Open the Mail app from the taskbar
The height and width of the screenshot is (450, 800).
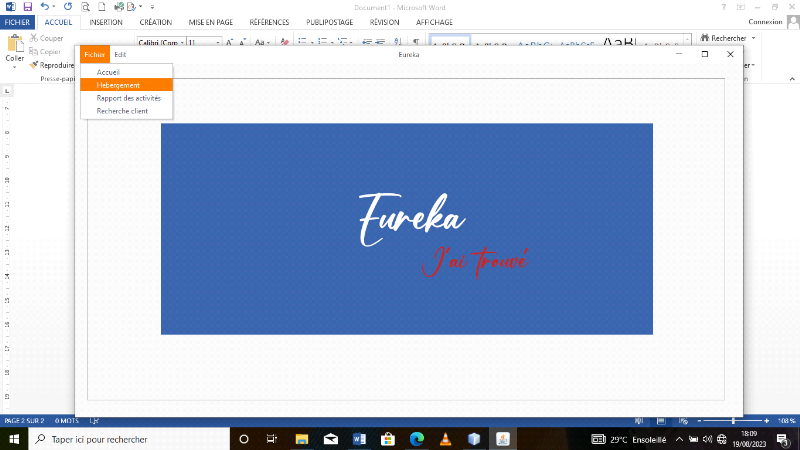[331, 439]
